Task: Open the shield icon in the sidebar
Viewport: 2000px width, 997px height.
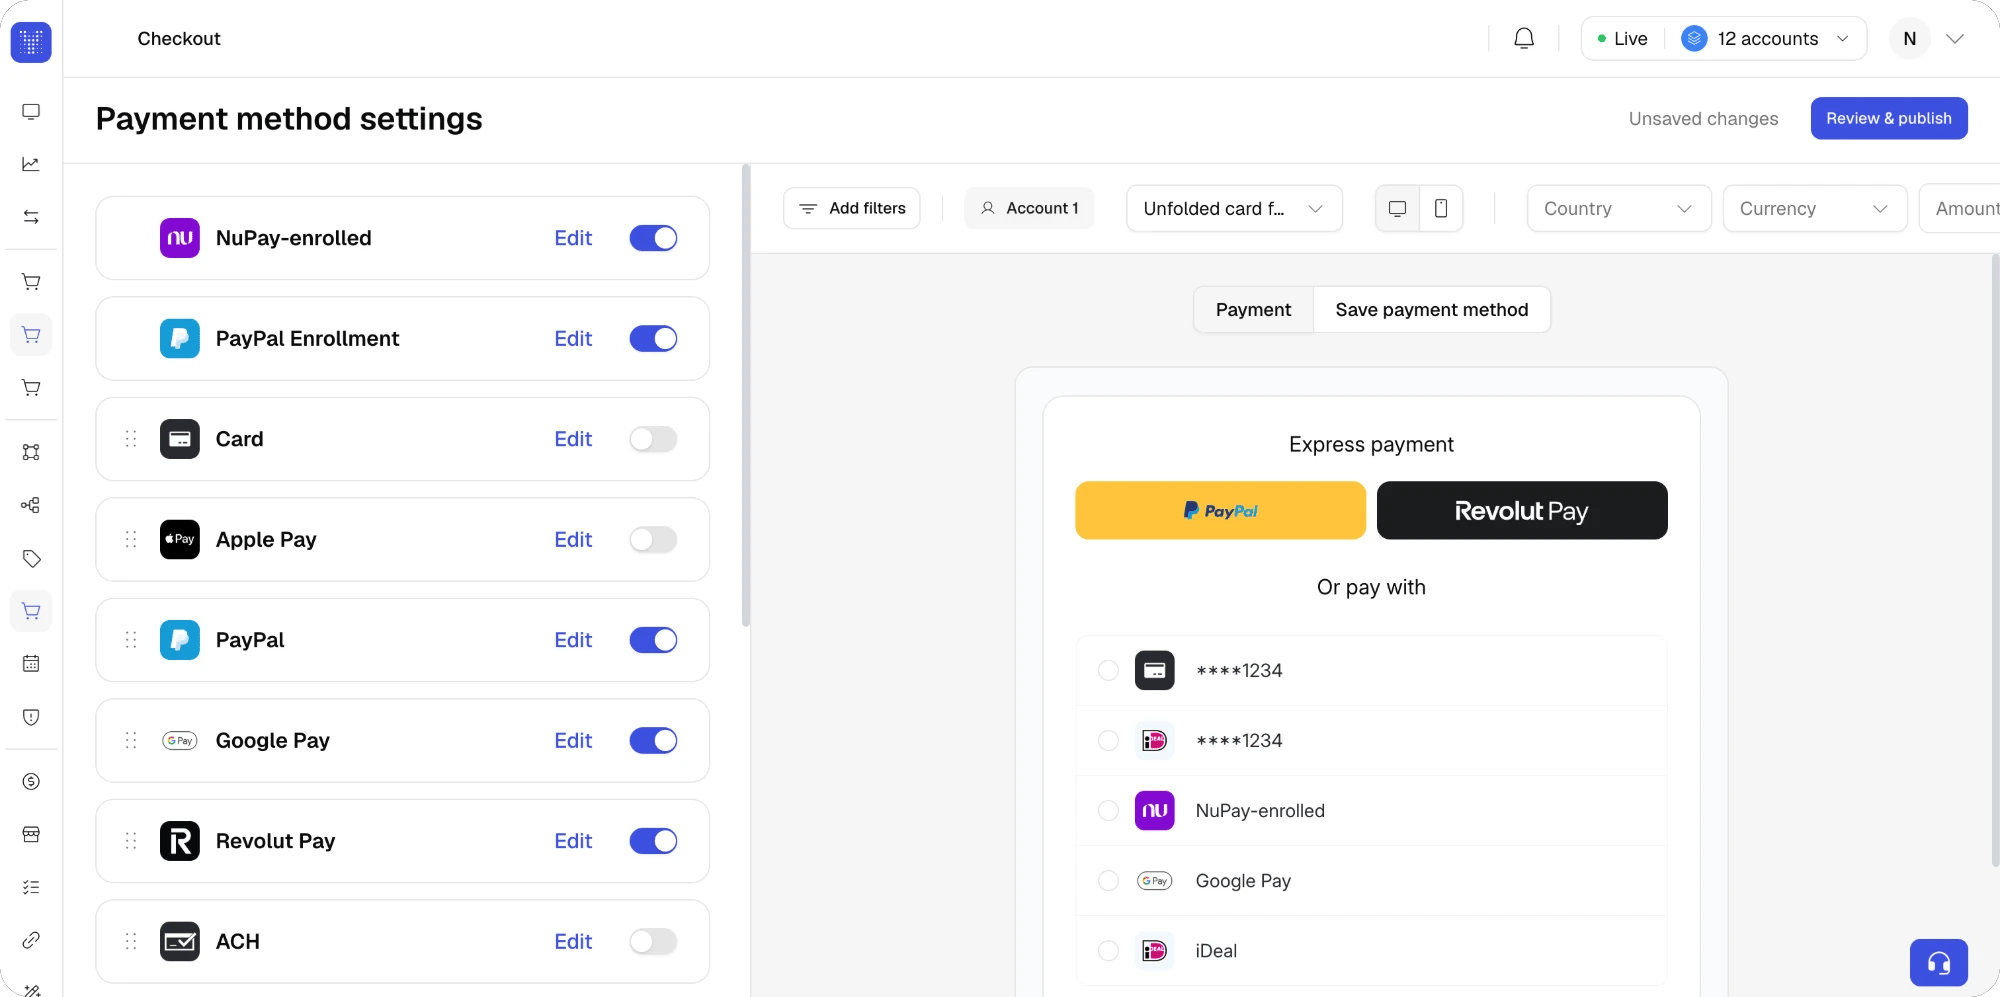Action: (31, 717)
